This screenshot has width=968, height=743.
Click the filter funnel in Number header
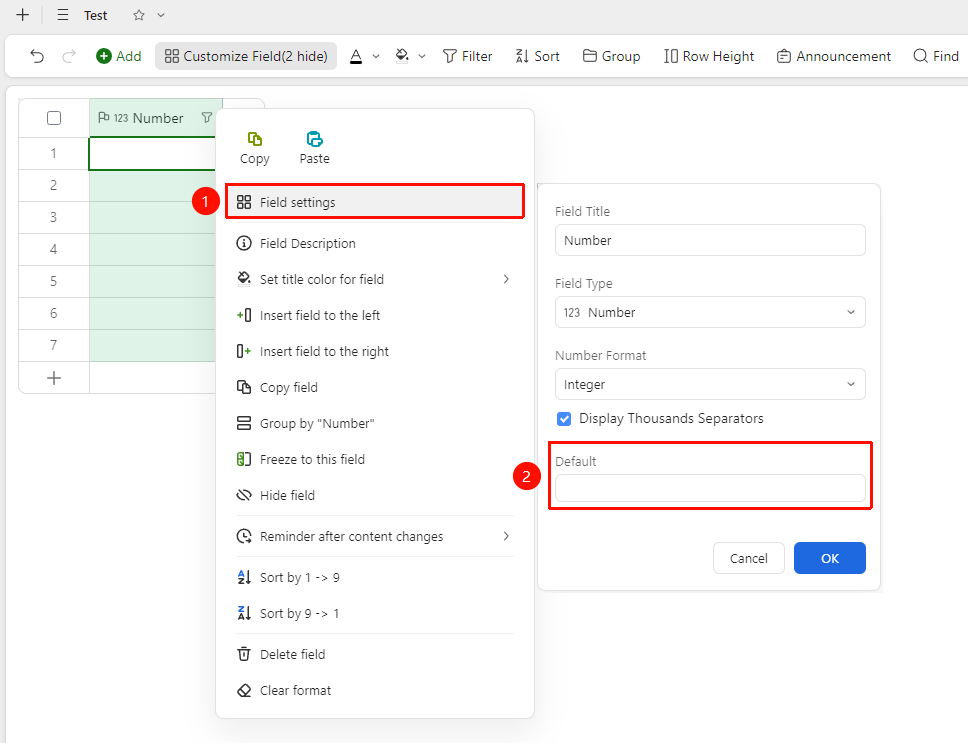coord(207,117)
